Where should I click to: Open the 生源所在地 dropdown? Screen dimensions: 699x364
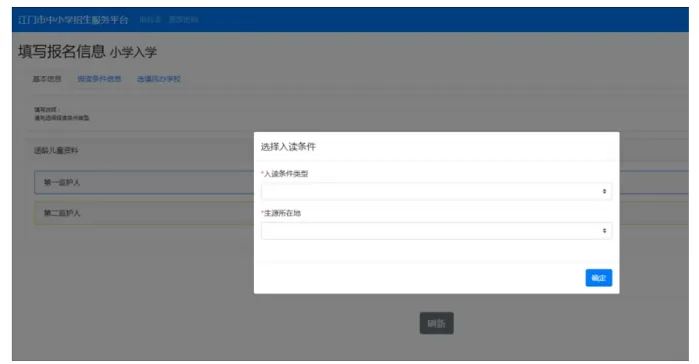point(436,231)
